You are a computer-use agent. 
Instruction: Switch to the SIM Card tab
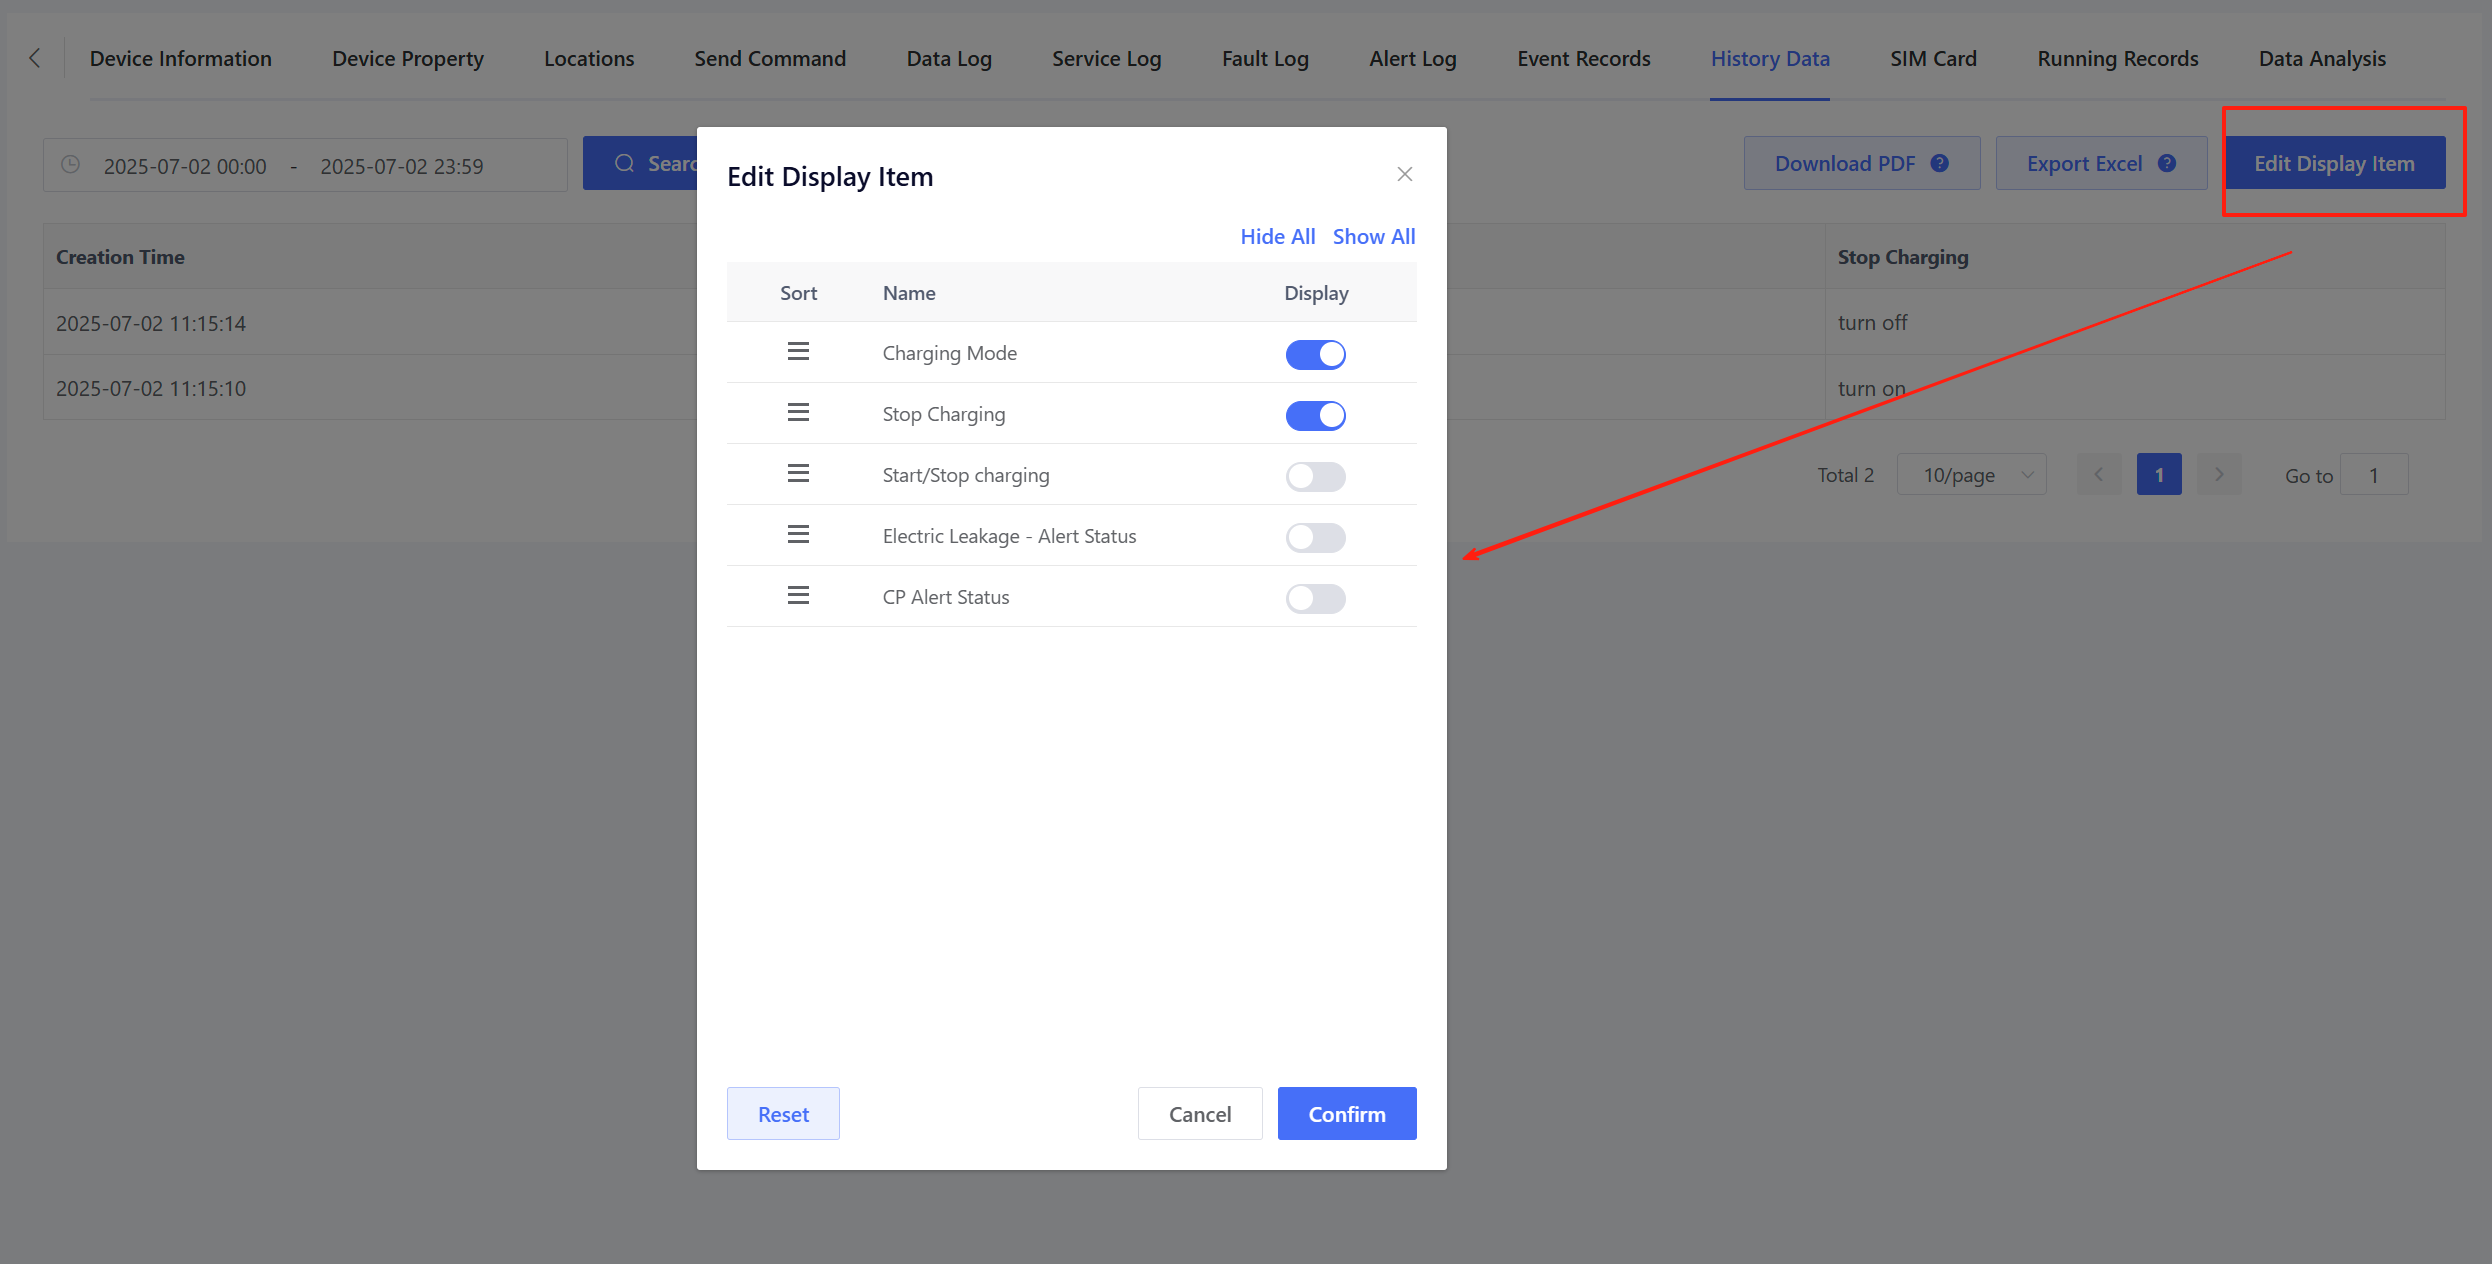(x=1933, y=58)
